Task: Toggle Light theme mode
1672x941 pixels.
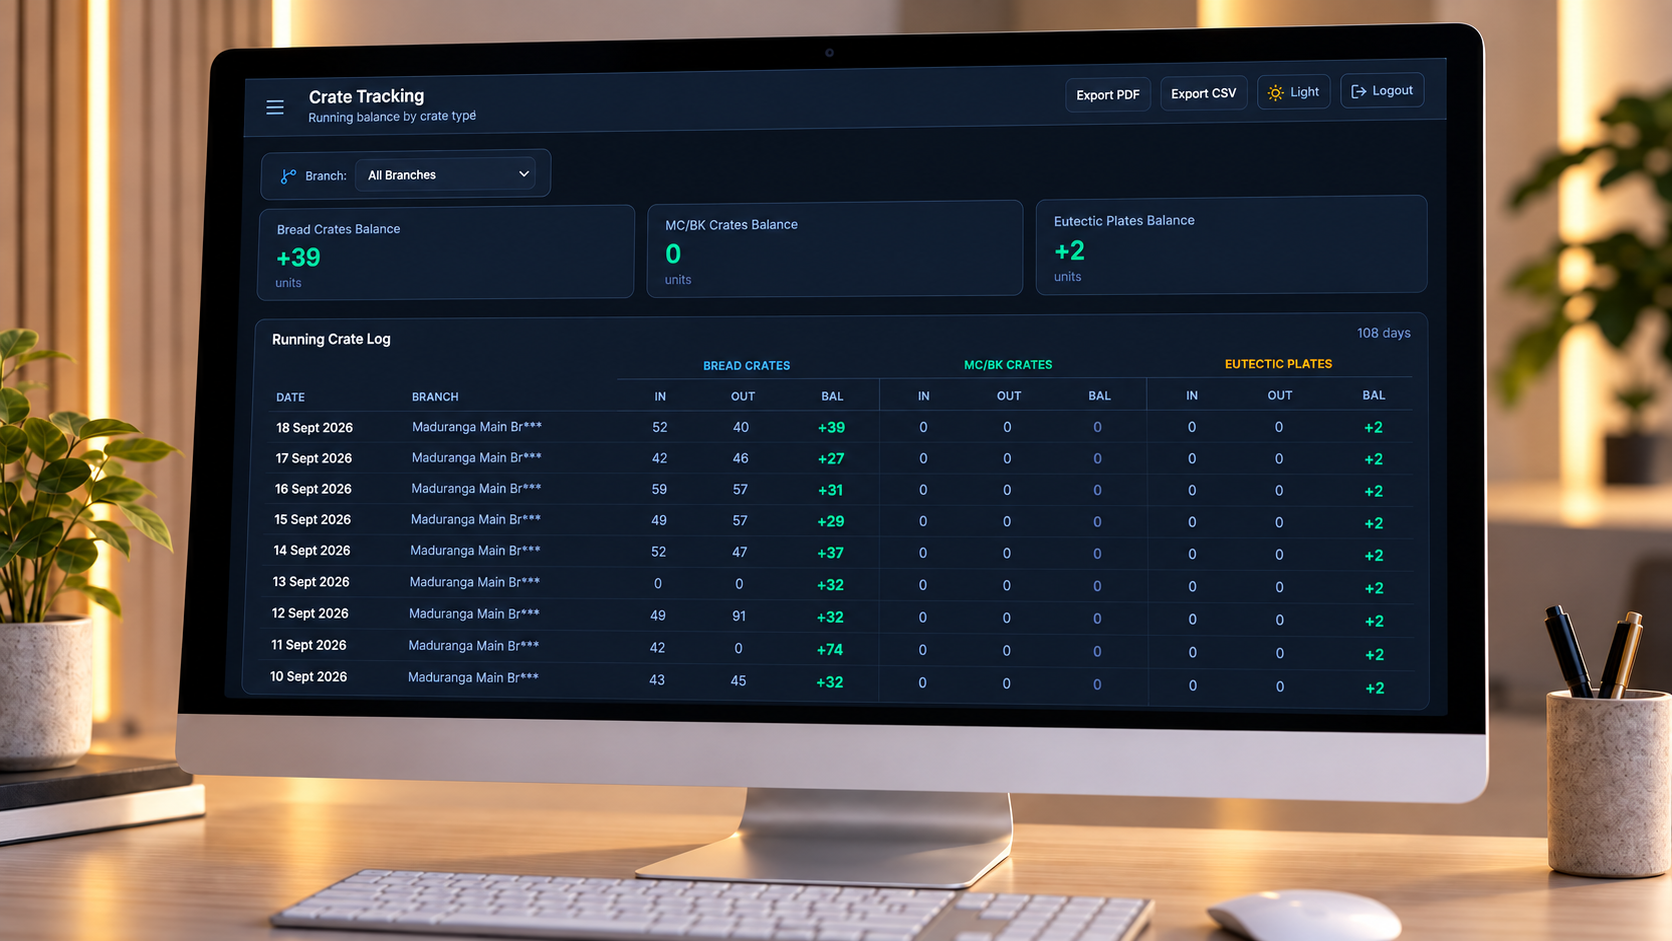Action: pyautogui.click(x=1293, y=92)
